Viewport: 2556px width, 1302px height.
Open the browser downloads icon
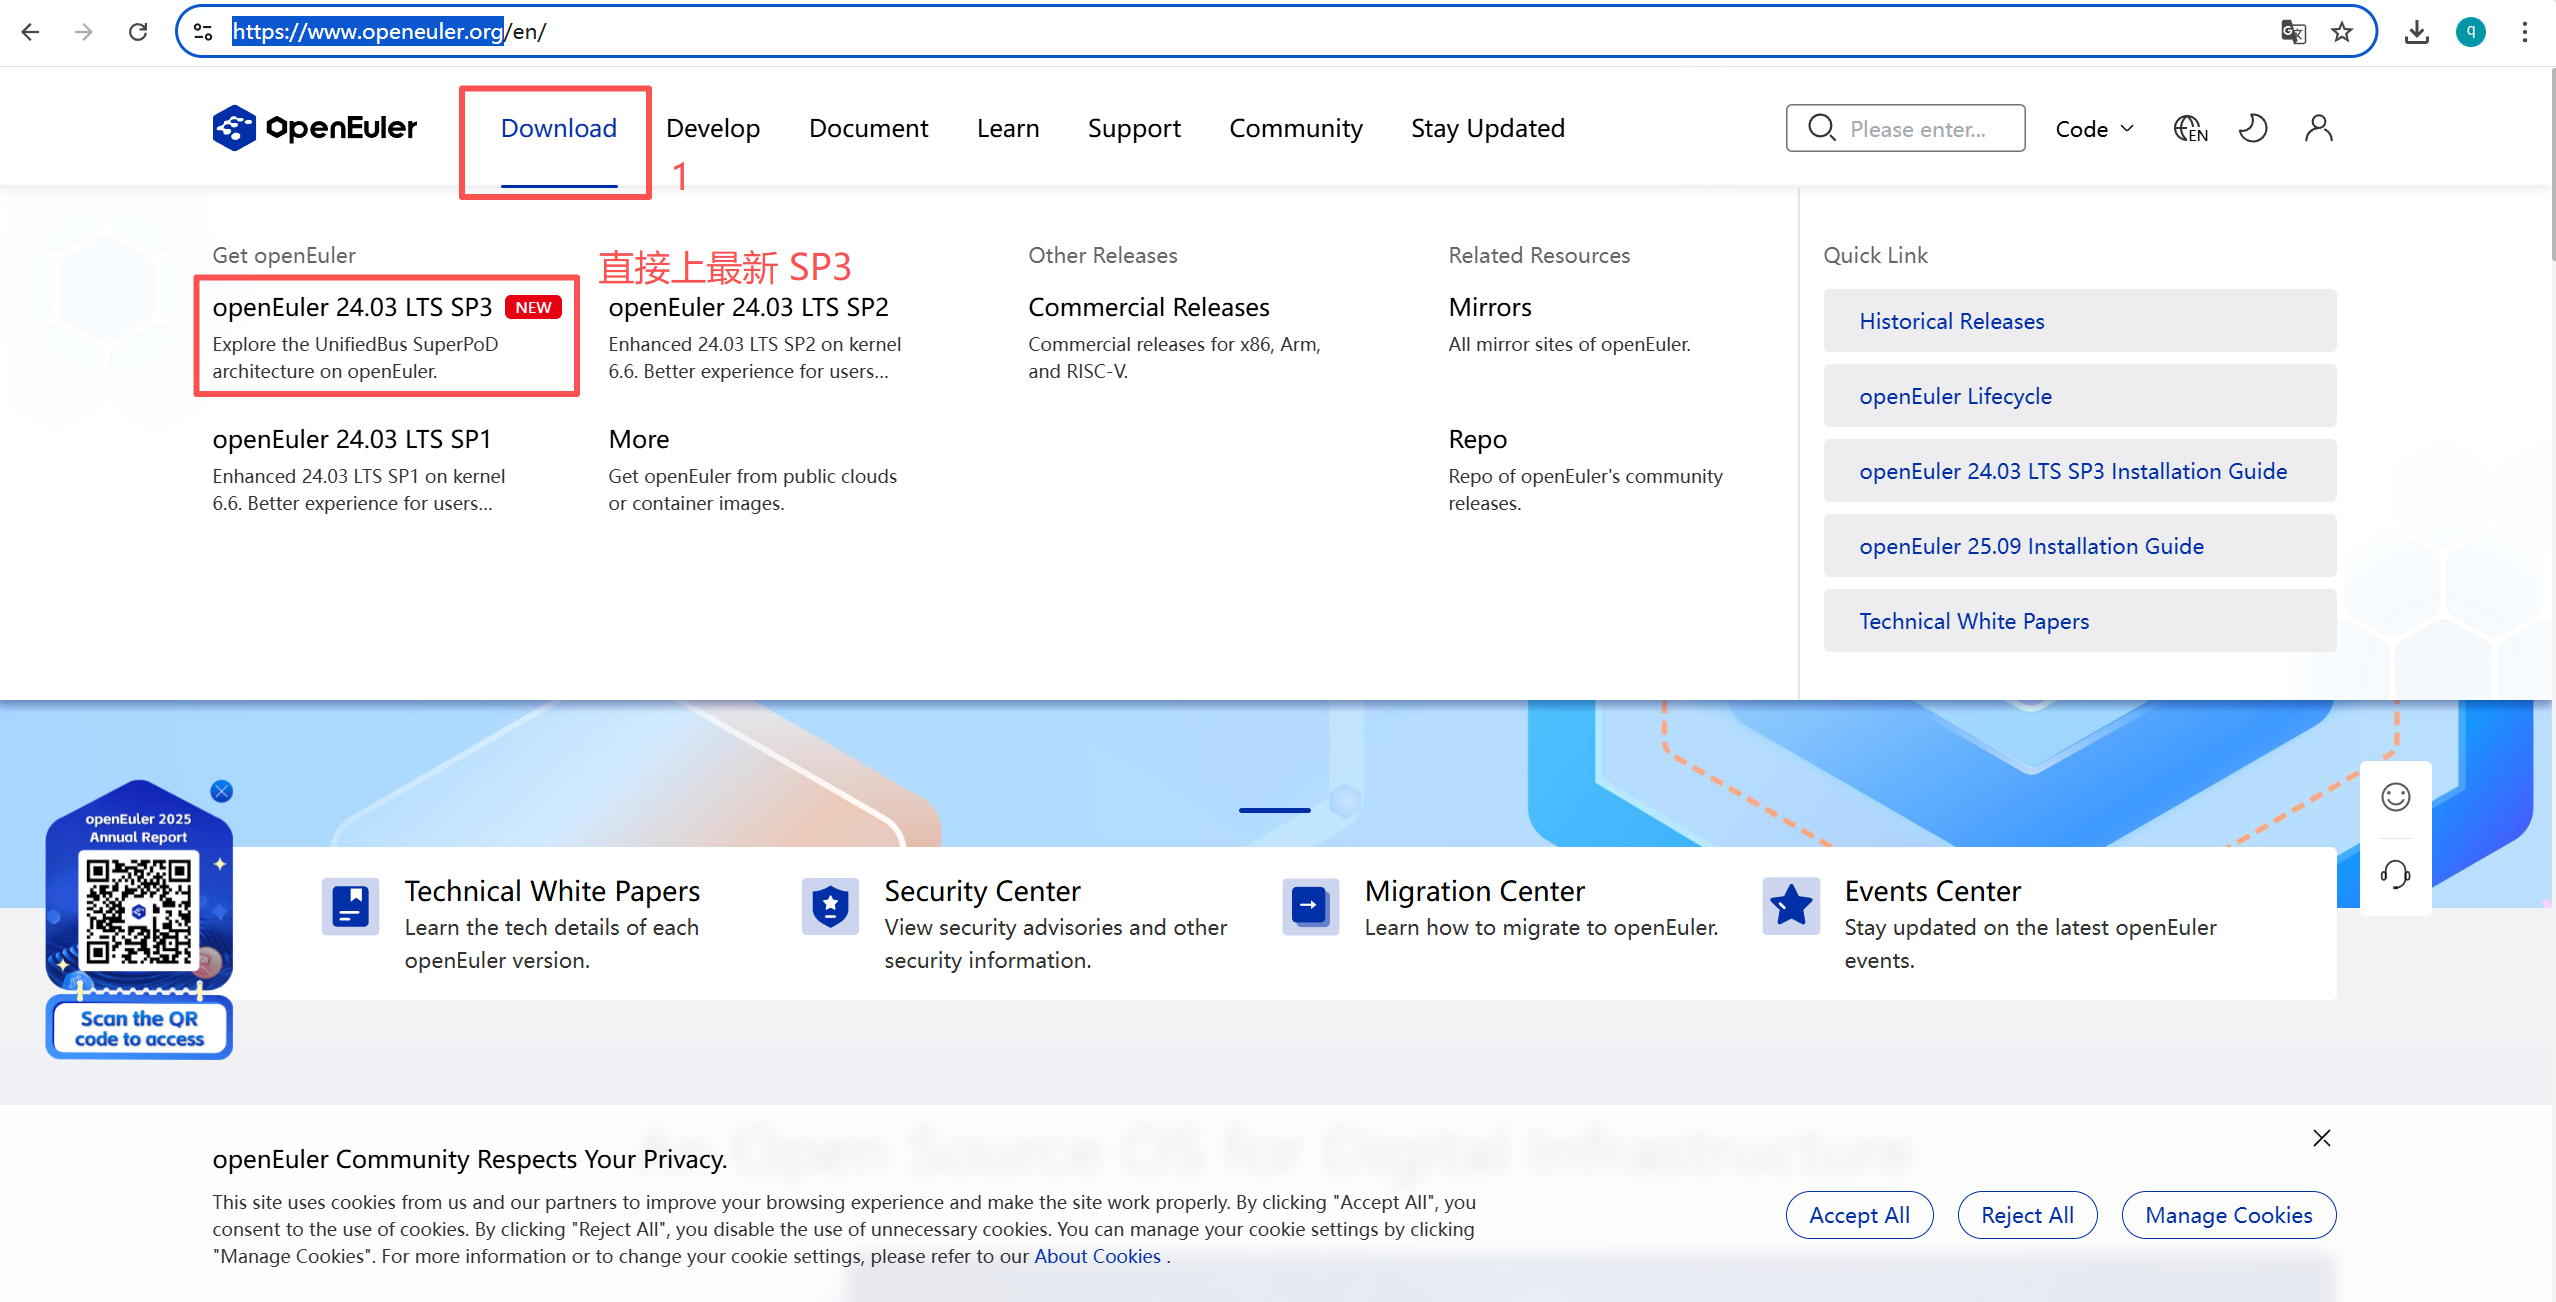[x=2416, y=32]
